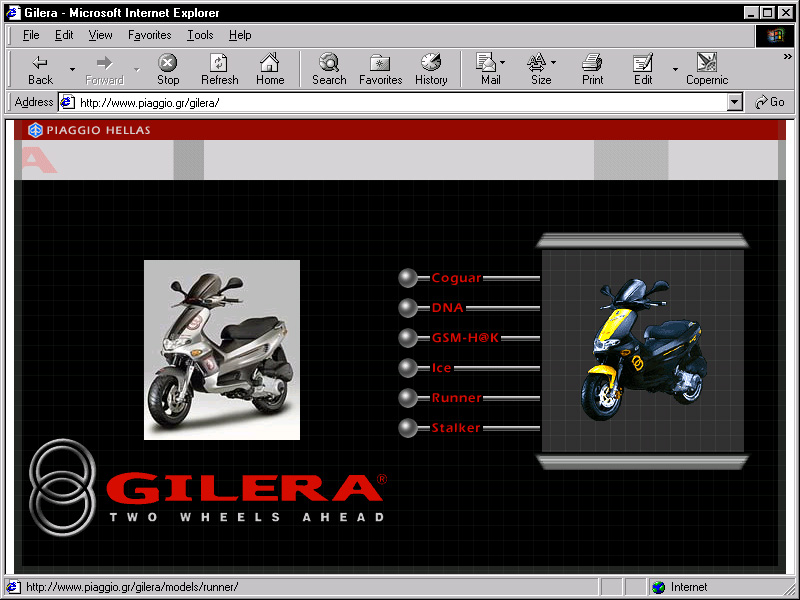
Task: Open the View menu
Action: [x=100, y=35]
